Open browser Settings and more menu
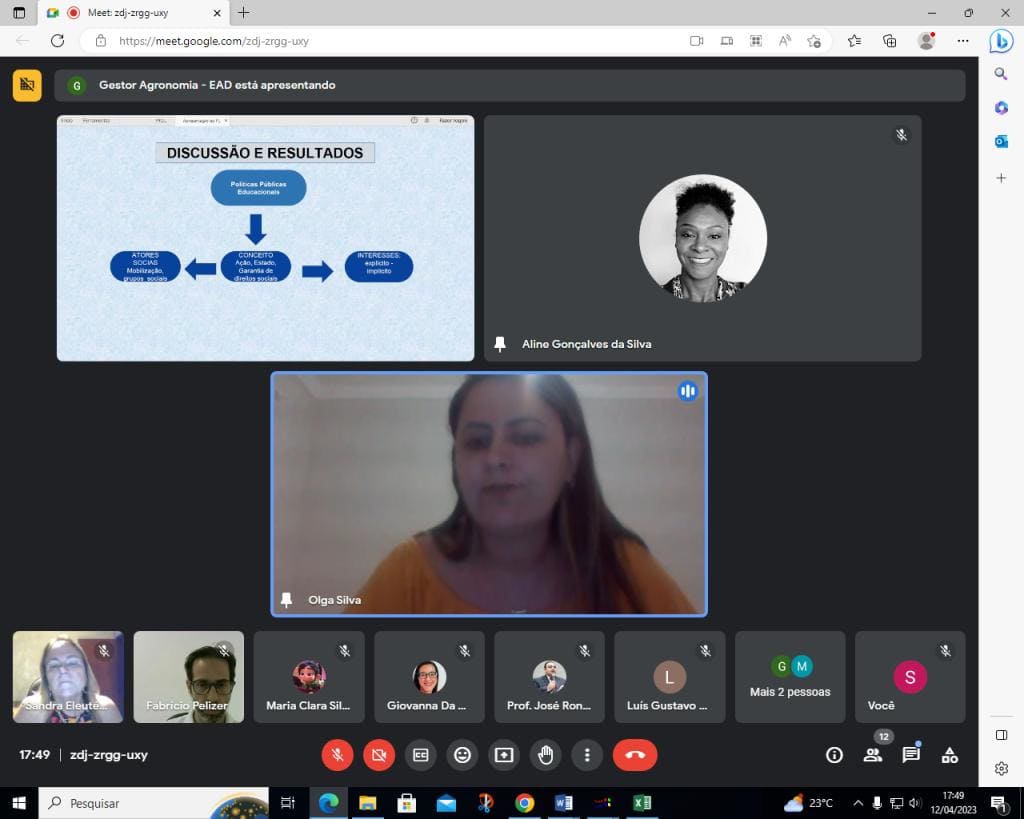1024x819 pixels. point(963,41)
